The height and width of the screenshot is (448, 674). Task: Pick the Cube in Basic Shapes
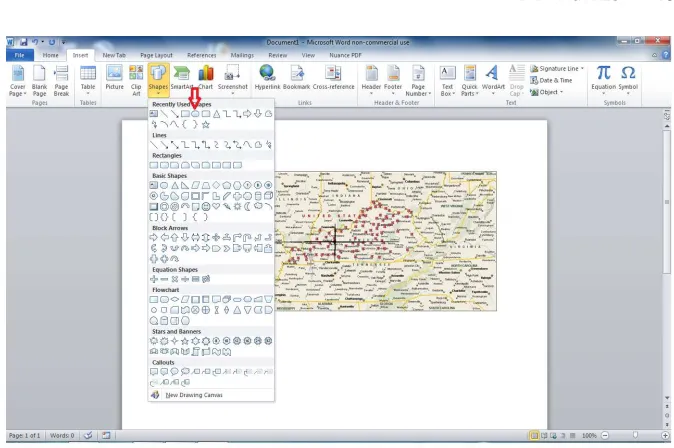tap(268, 196)
